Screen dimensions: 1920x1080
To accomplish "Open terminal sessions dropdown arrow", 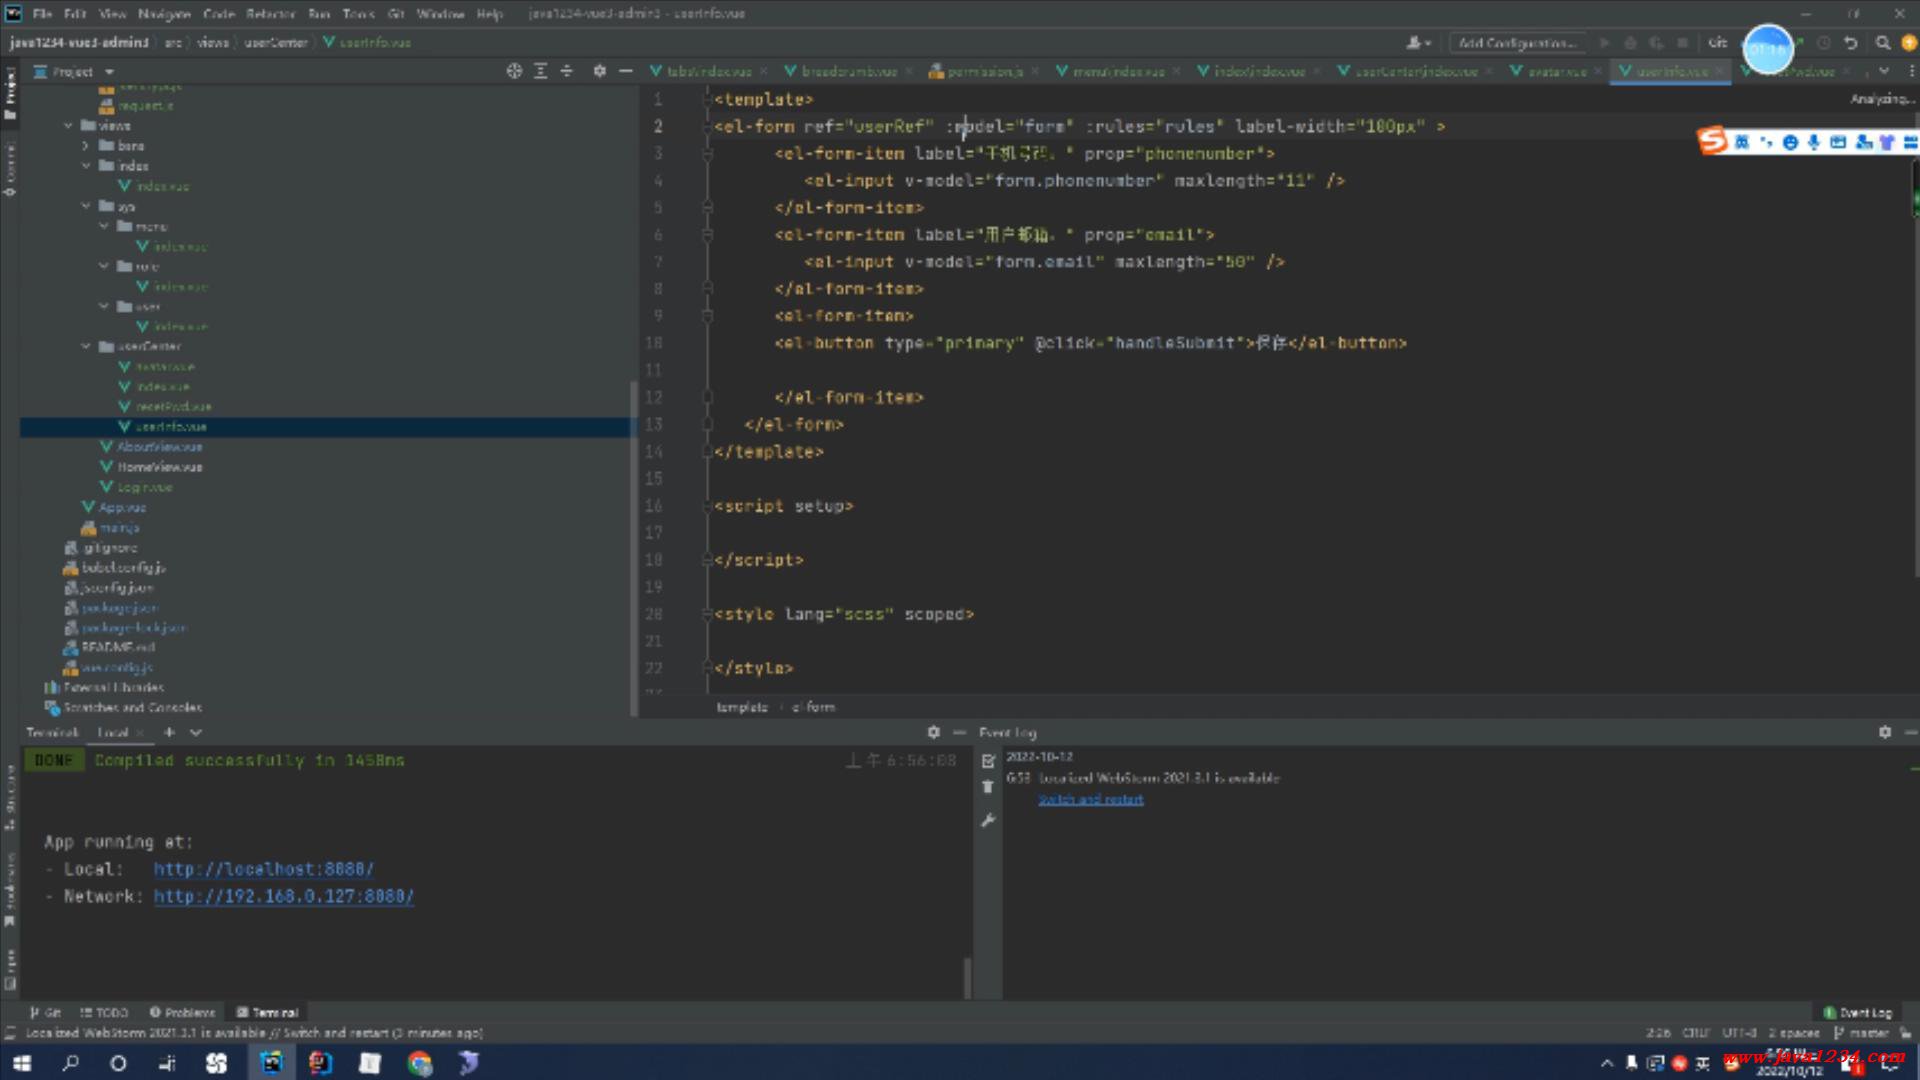I will point(196,732).
